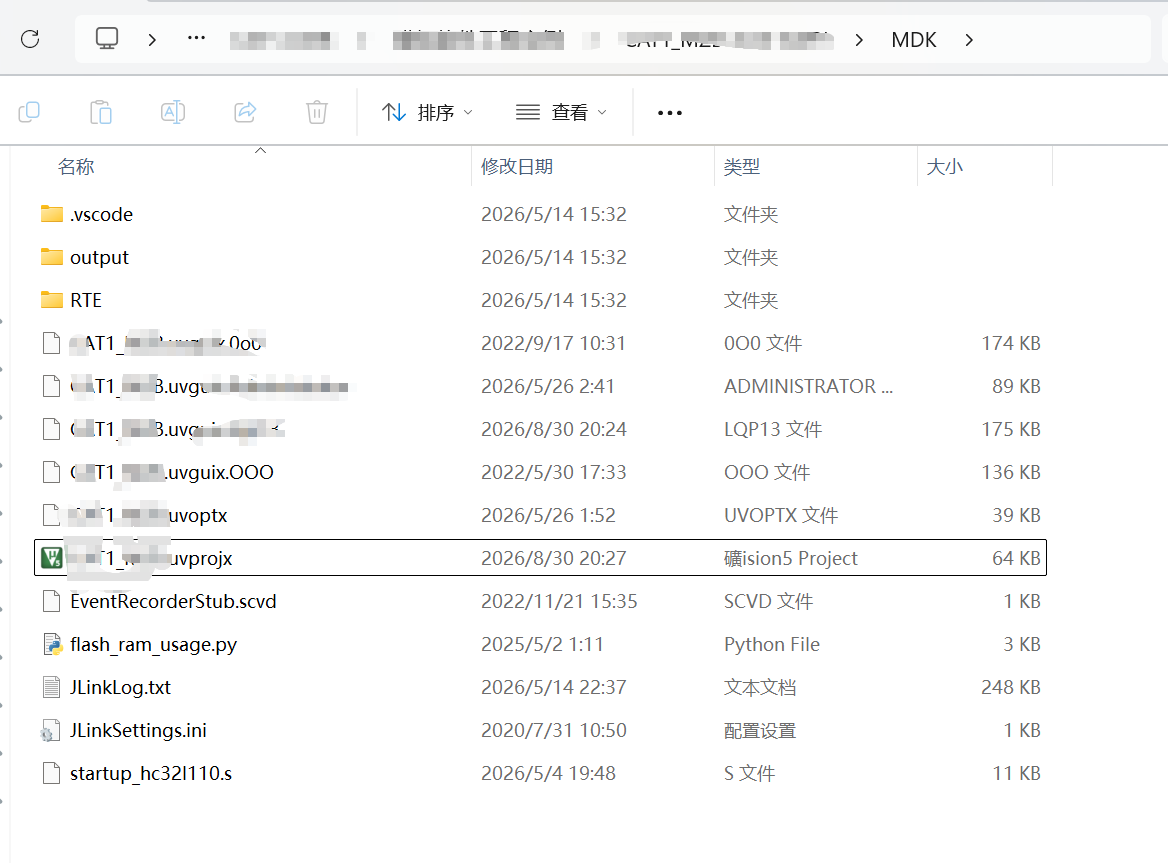This screenshot has width=1168, height=863.
Task: Sort by the 大小 column header
Action: tap(945, 167)
